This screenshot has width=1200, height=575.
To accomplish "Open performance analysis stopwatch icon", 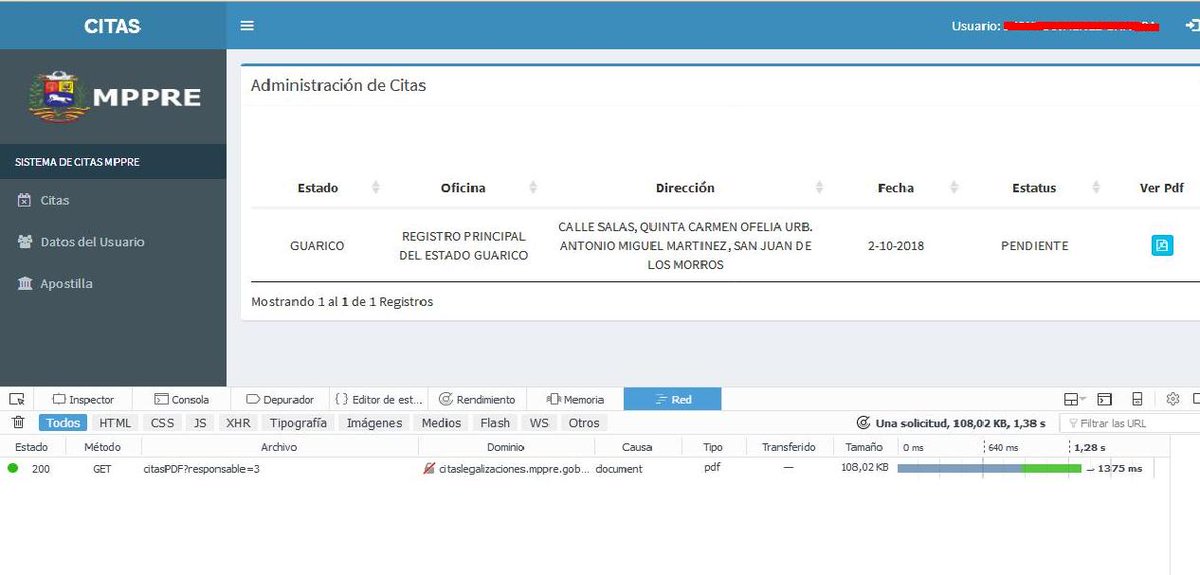I will 864,423.
